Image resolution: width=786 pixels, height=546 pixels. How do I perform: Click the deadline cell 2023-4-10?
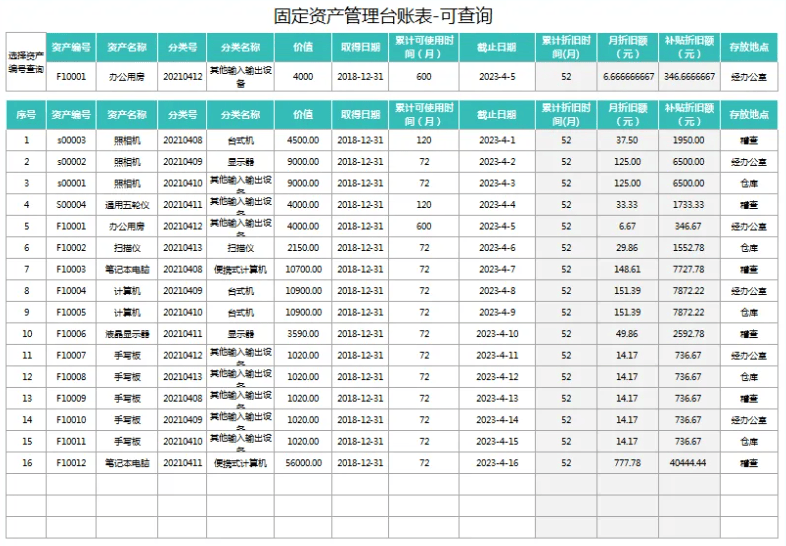coord(498,334)
